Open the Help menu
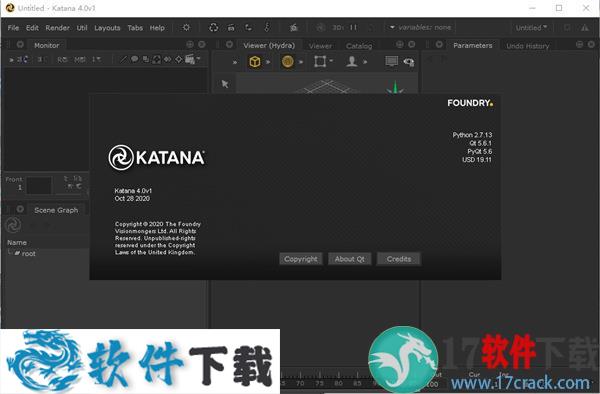This screenshot has width=600, height=394. pos(157,28)
